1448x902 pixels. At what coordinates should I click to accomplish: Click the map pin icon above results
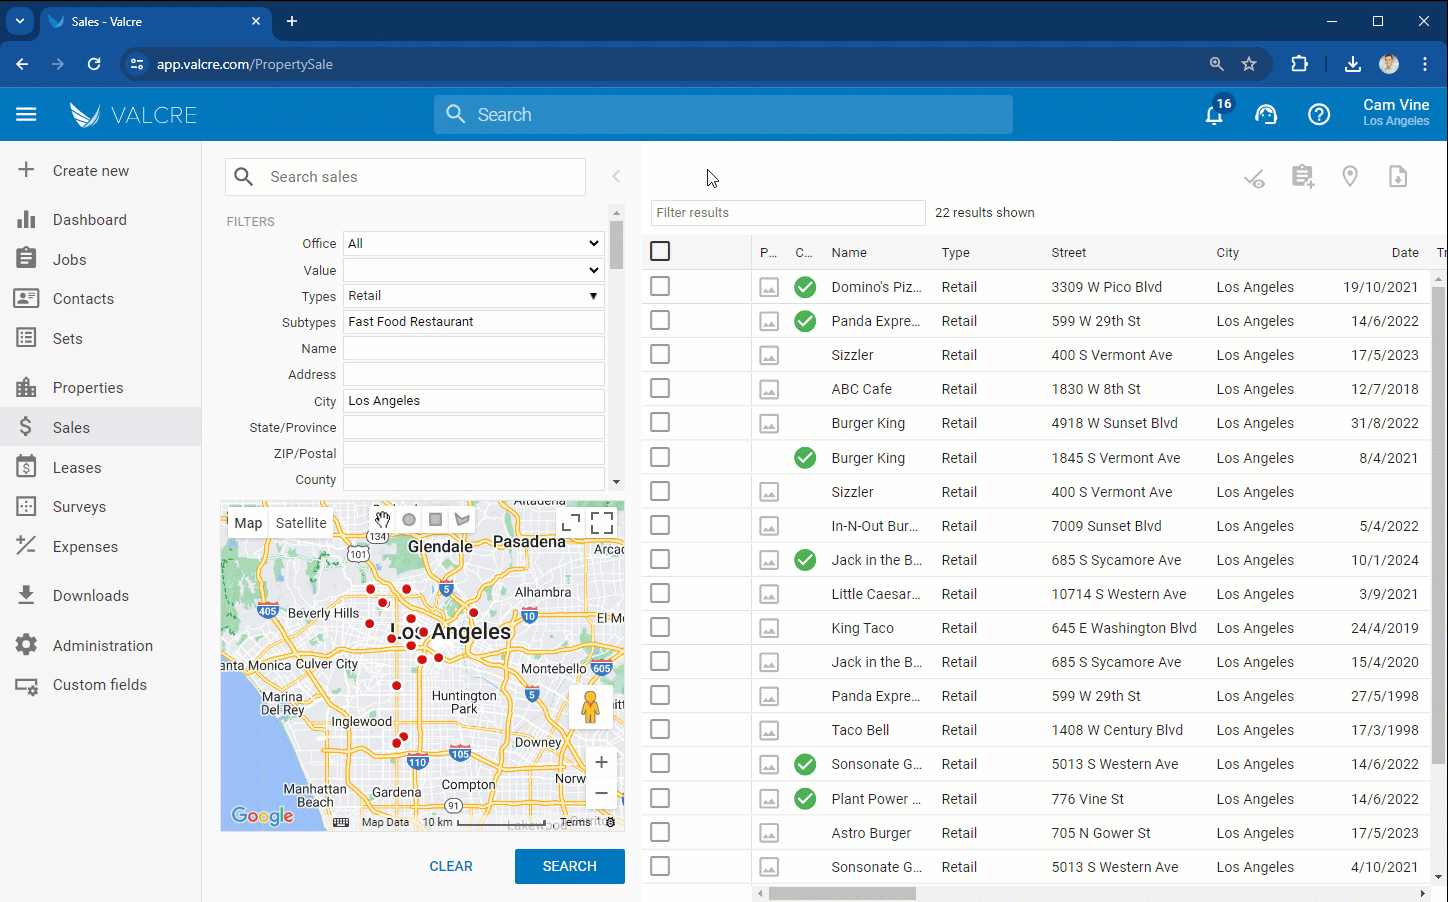(x=1350, y=177)
